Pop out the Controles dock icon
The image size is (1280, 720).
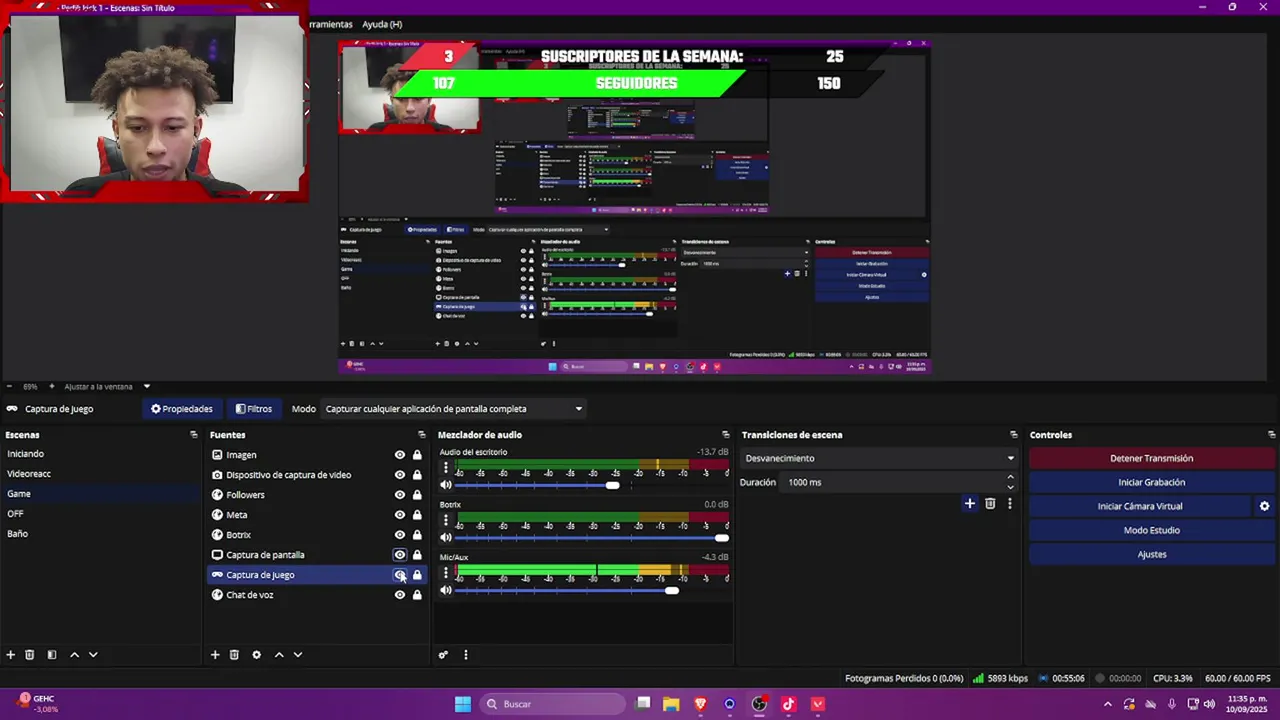(1272, 435)
